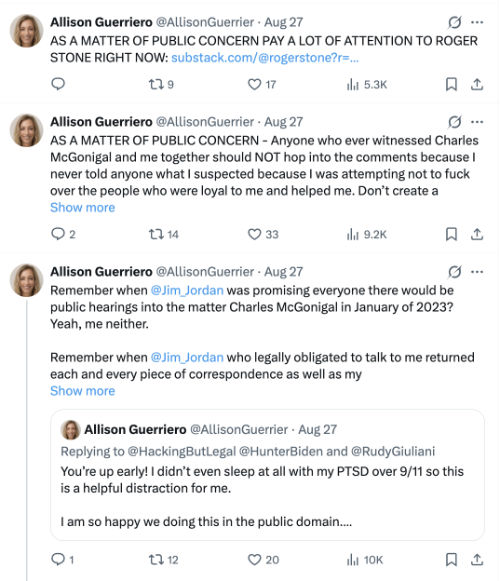The width and height of the screenshot is (500, 581).
Task: View analytics showing 10K views
Action: (x=365, y=560)
